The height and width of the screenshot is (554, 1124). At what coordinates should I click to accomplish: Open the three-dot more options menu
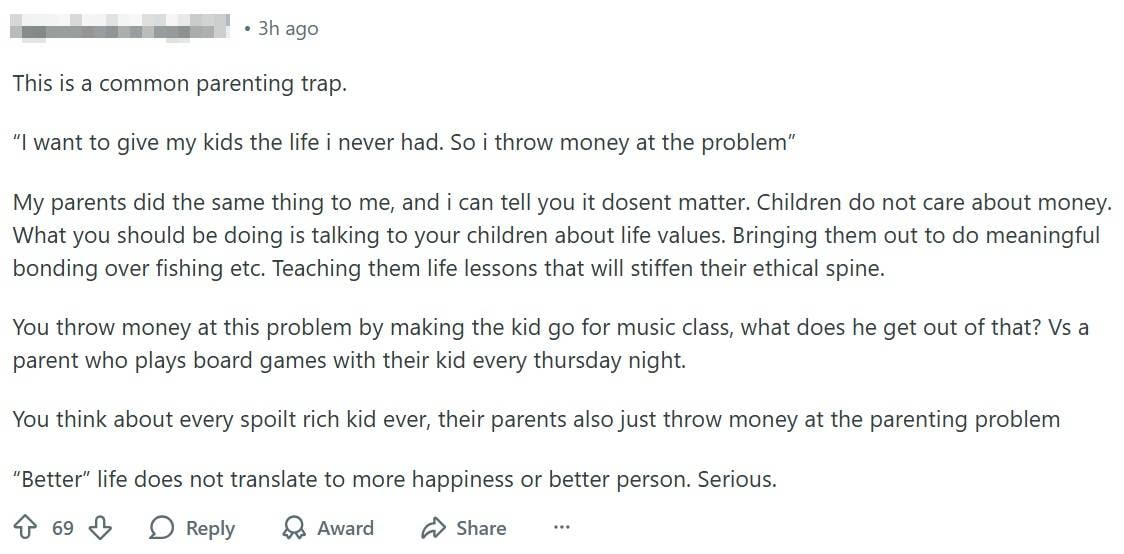(561, 528)
